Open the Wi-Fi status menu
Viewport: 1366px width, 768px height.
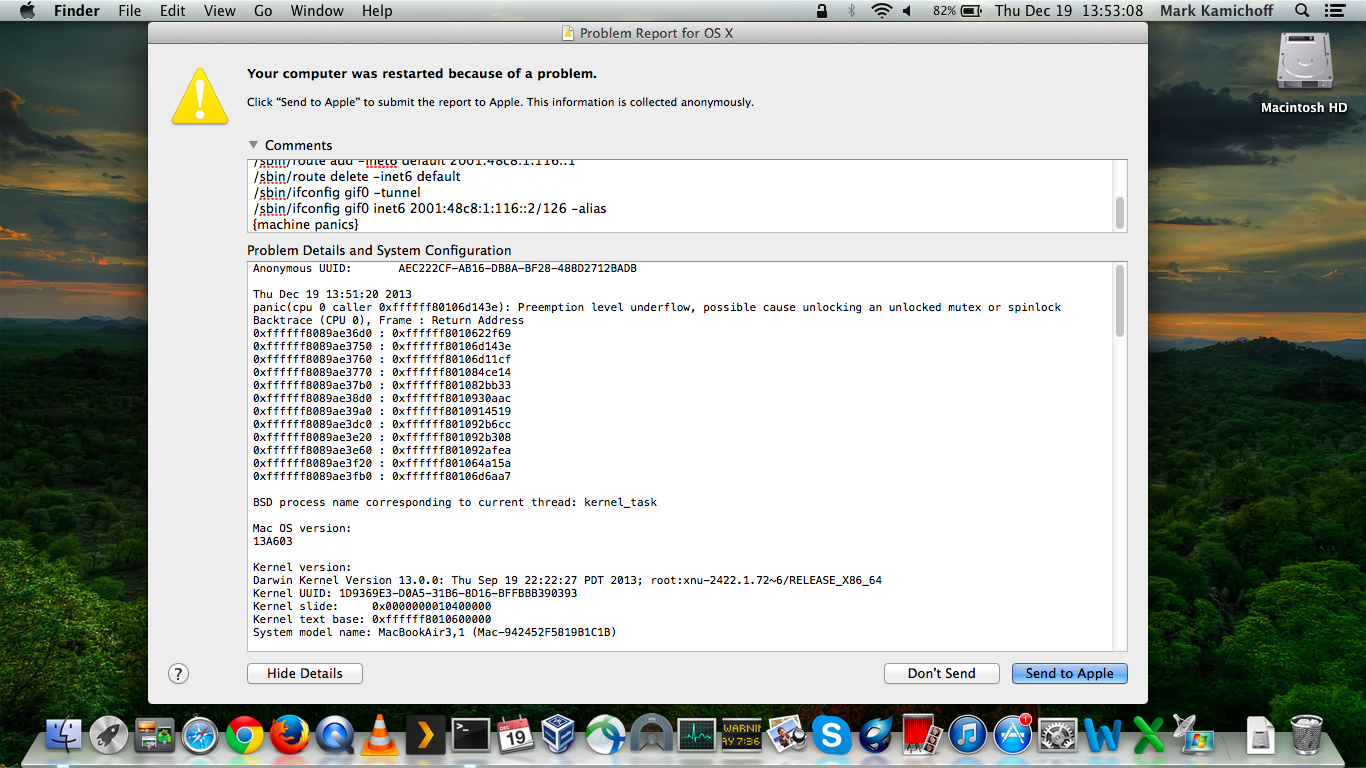(x=881, y=11)
